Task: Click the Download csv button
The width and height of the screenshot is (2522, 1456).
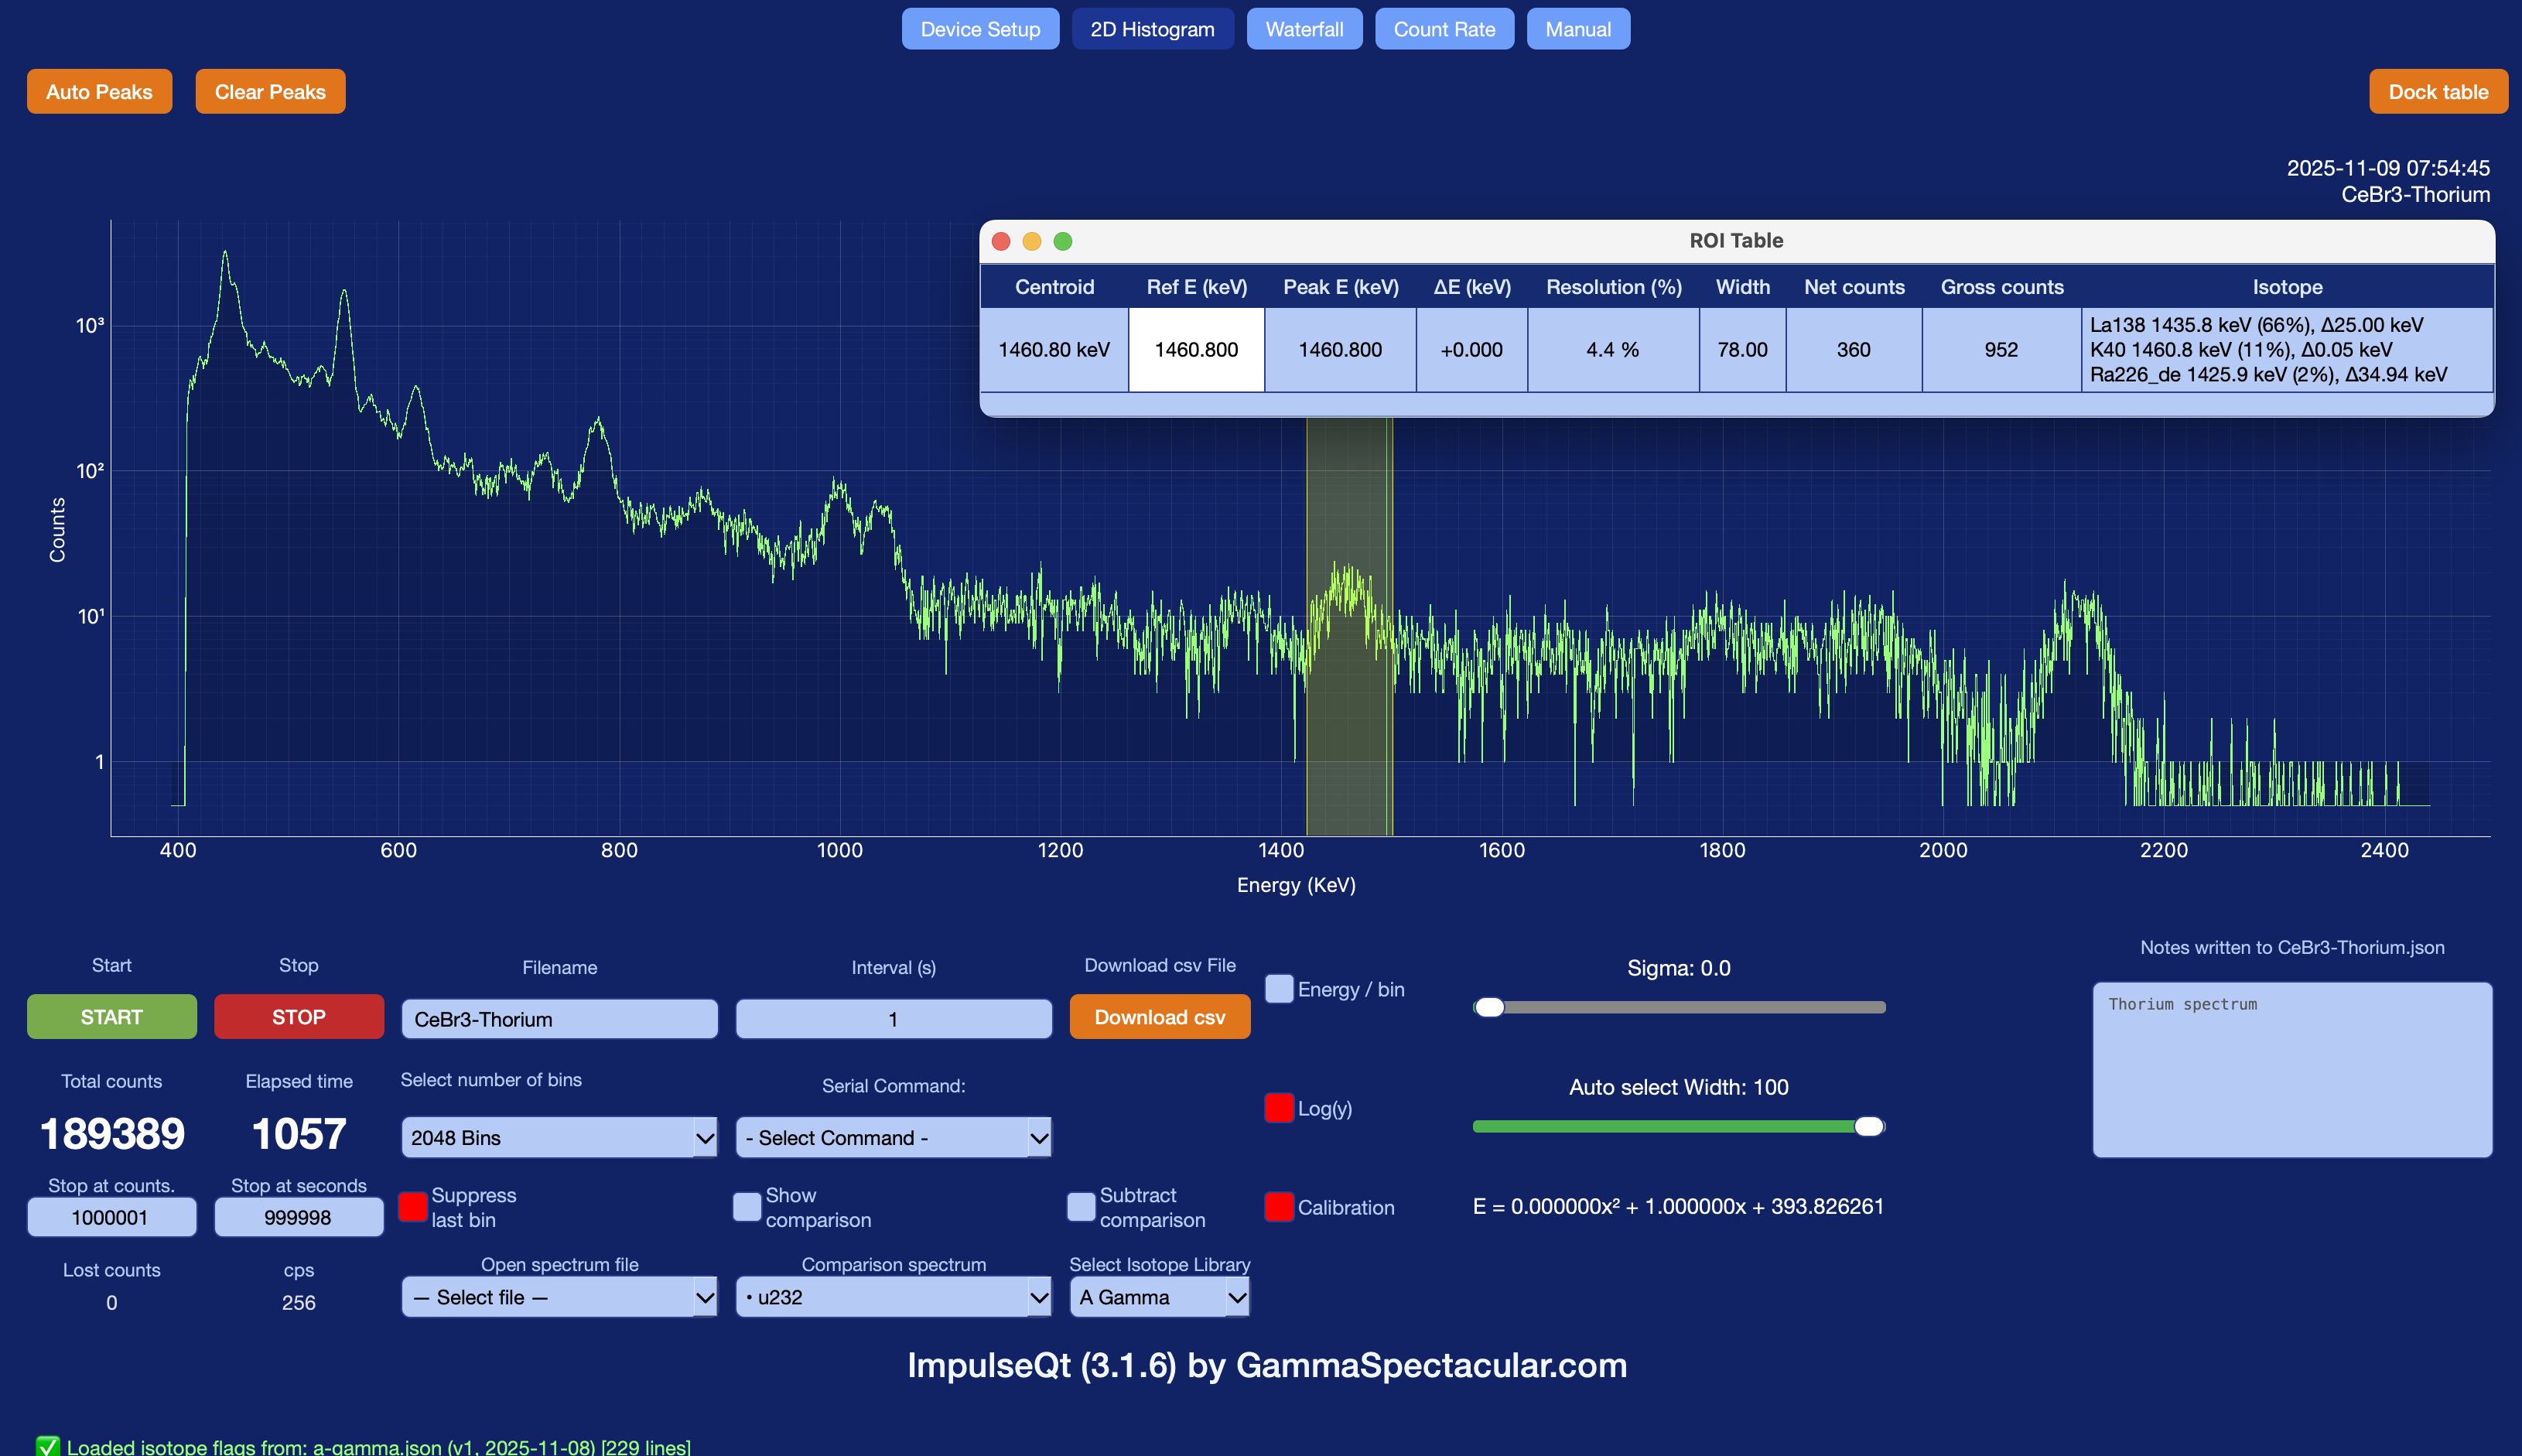Action: point(1159,1017)
